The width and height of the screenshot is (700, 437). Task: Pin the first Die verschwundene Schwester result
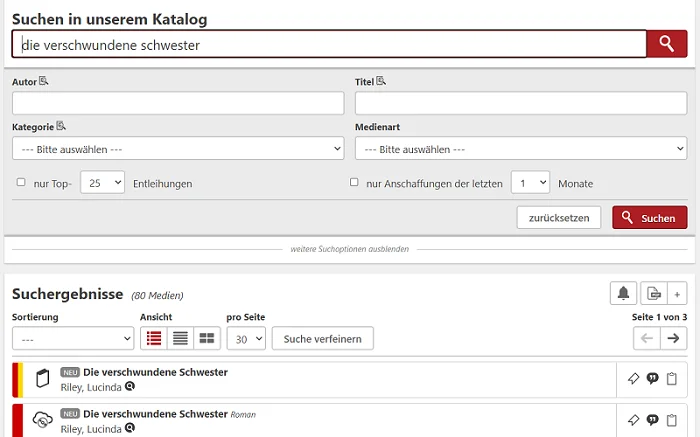pyautogui.click(x=633, y=379)
